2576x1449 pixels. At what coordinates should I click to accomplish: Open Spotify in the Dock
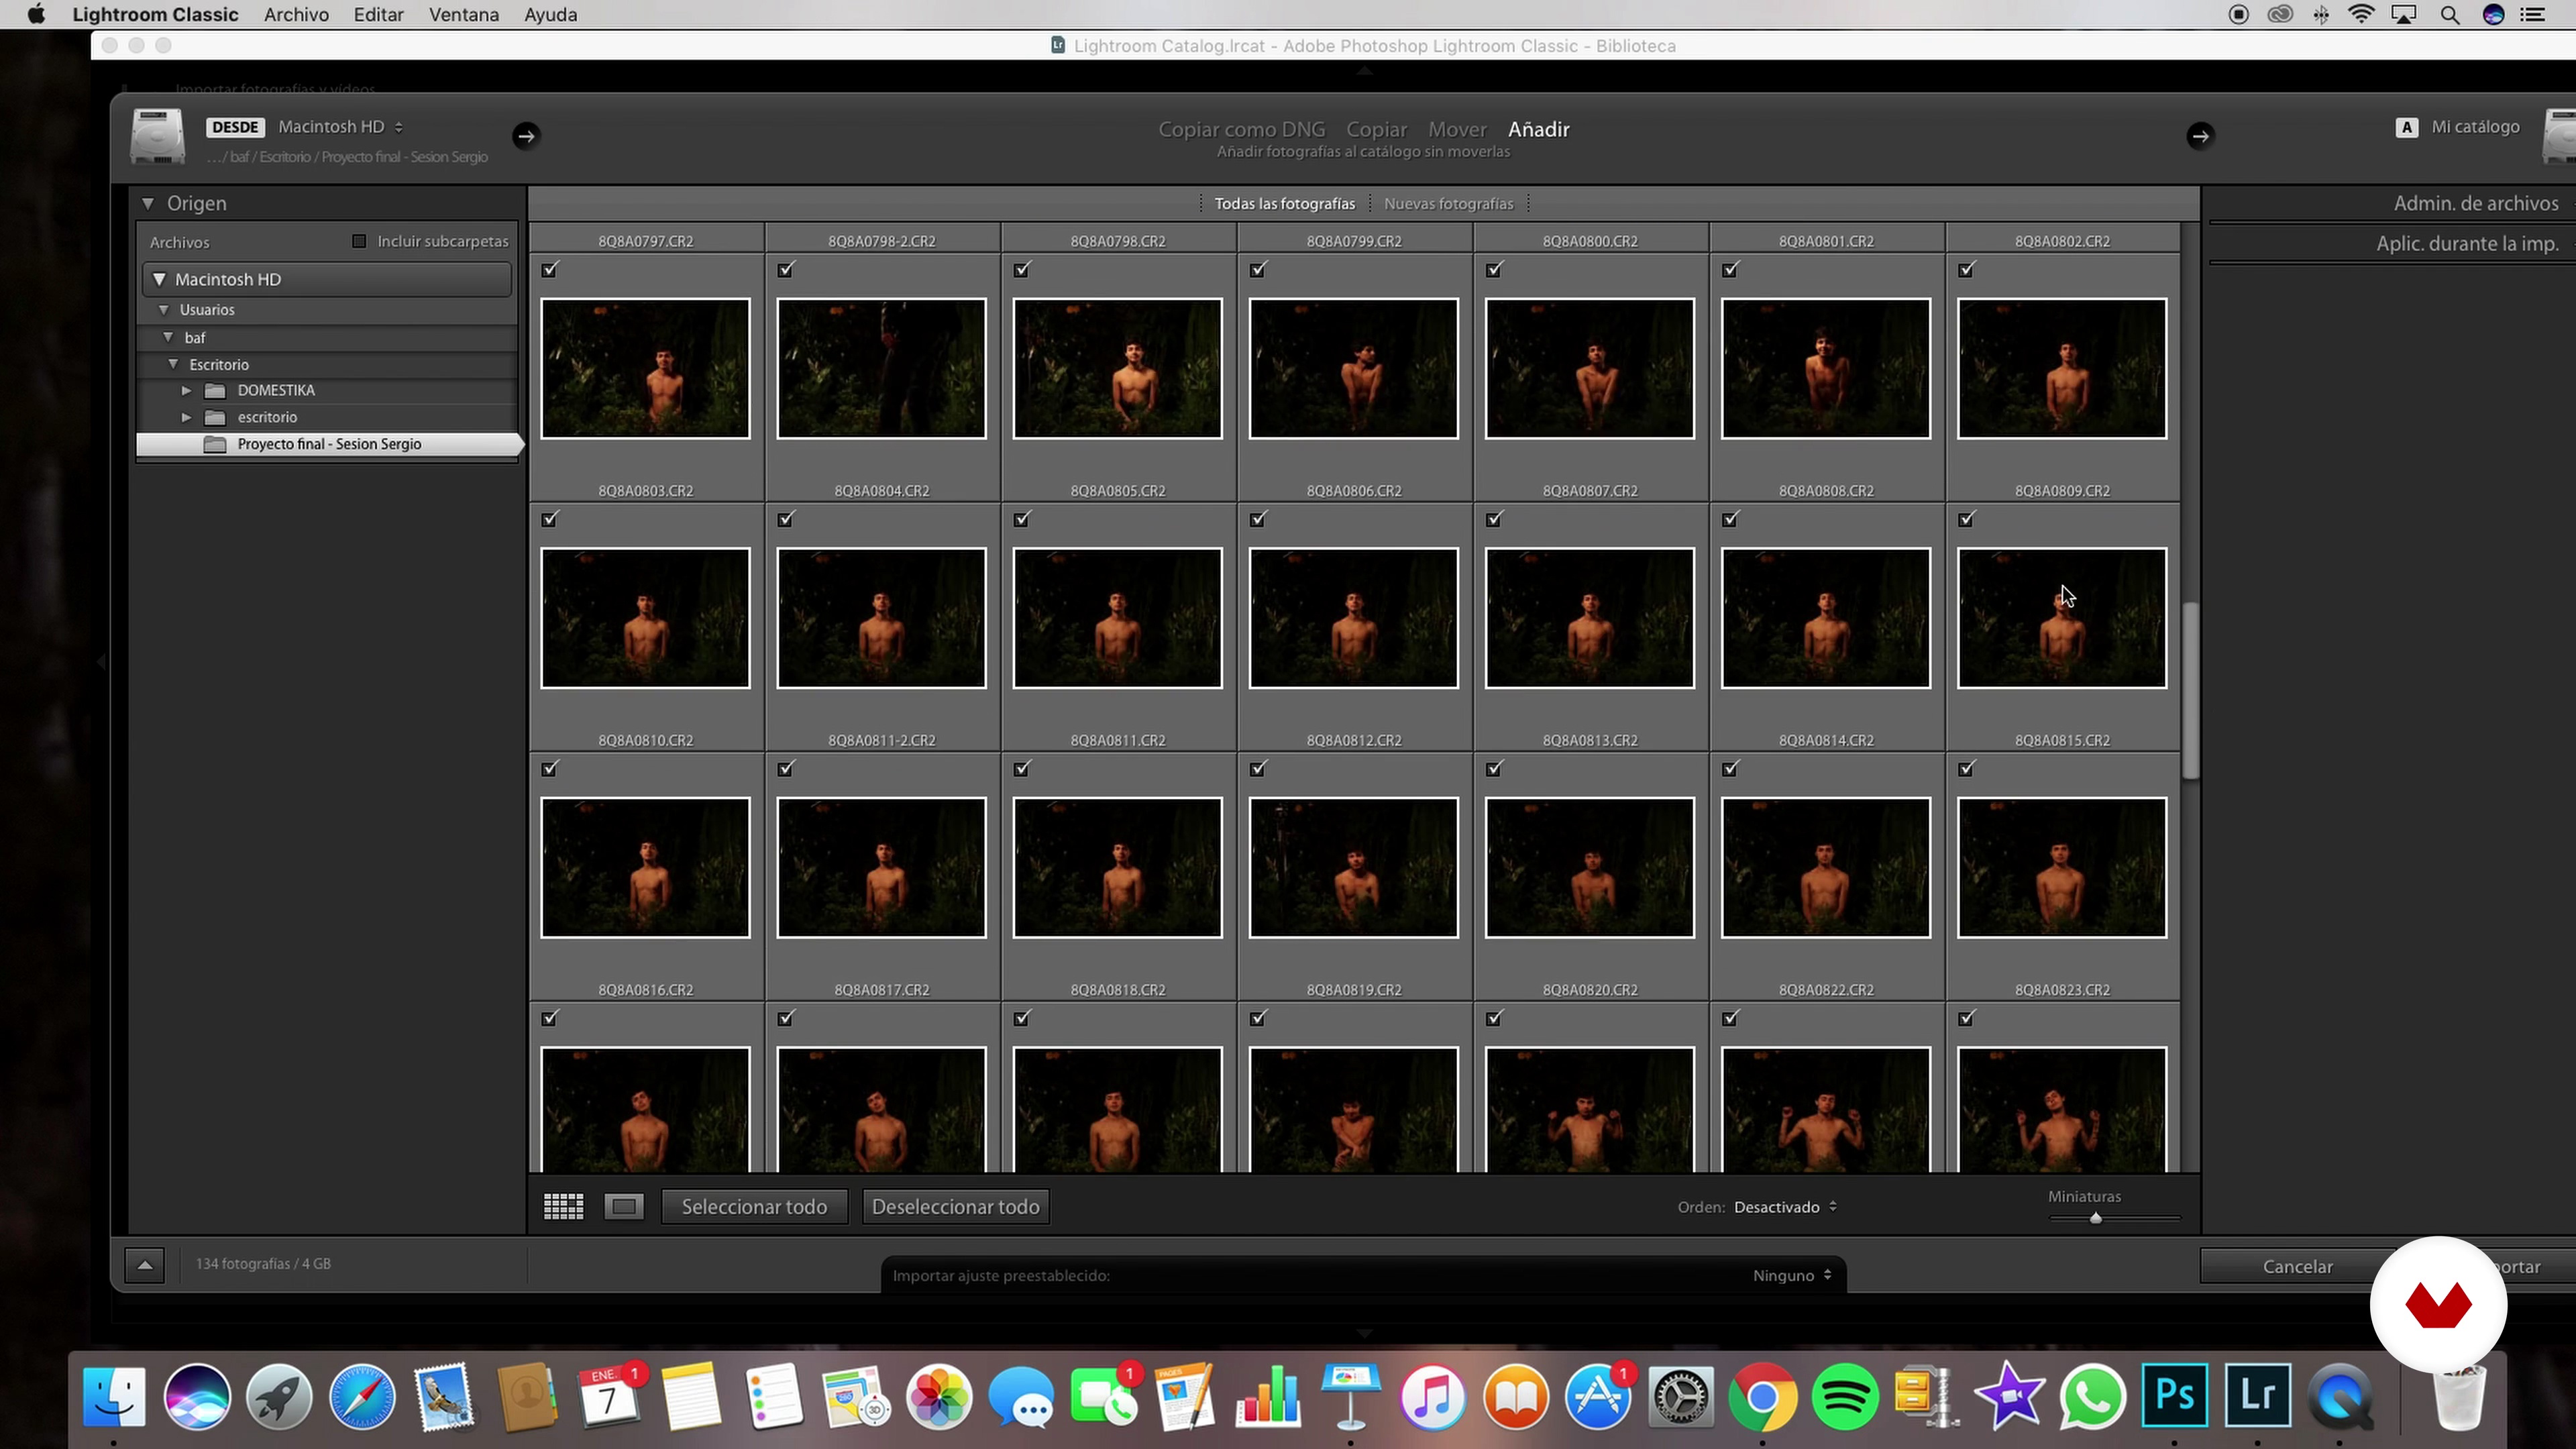point(1845,1397)
